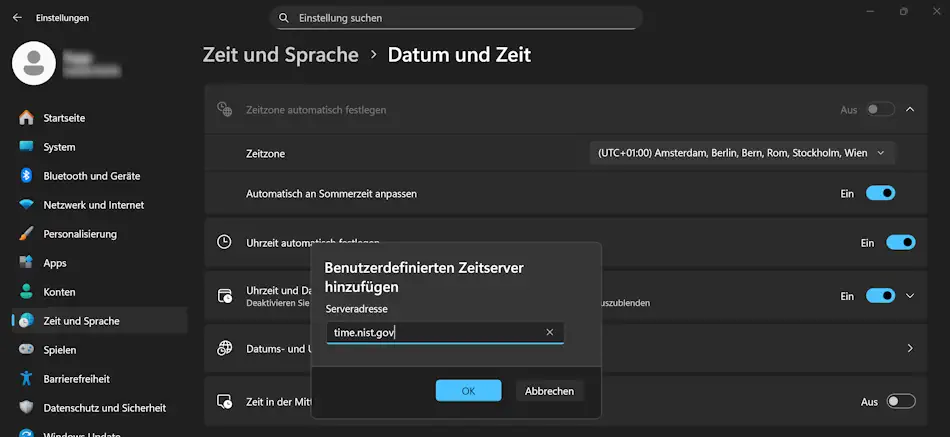The height and width of the screenshot is (437, 950).
Task: Toggle Zeitzone automatisch festlegen switch
Action: click(880, 110)
